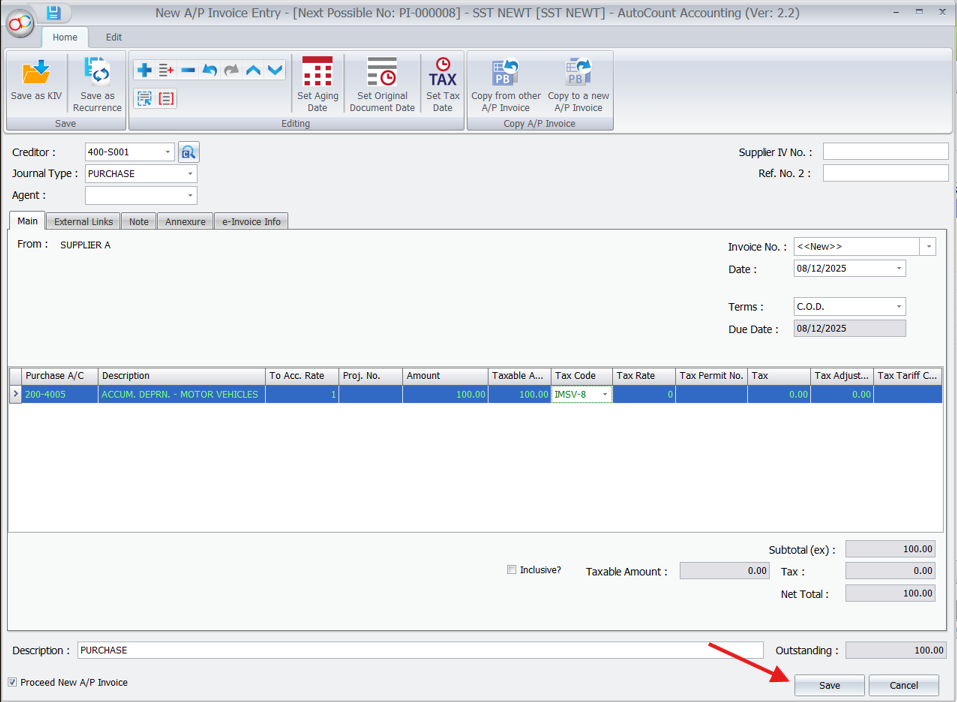The height and width of the screenshot is (702, 957).
Task: Click the Save as Recurrence icon
Action: pos(96,80)
